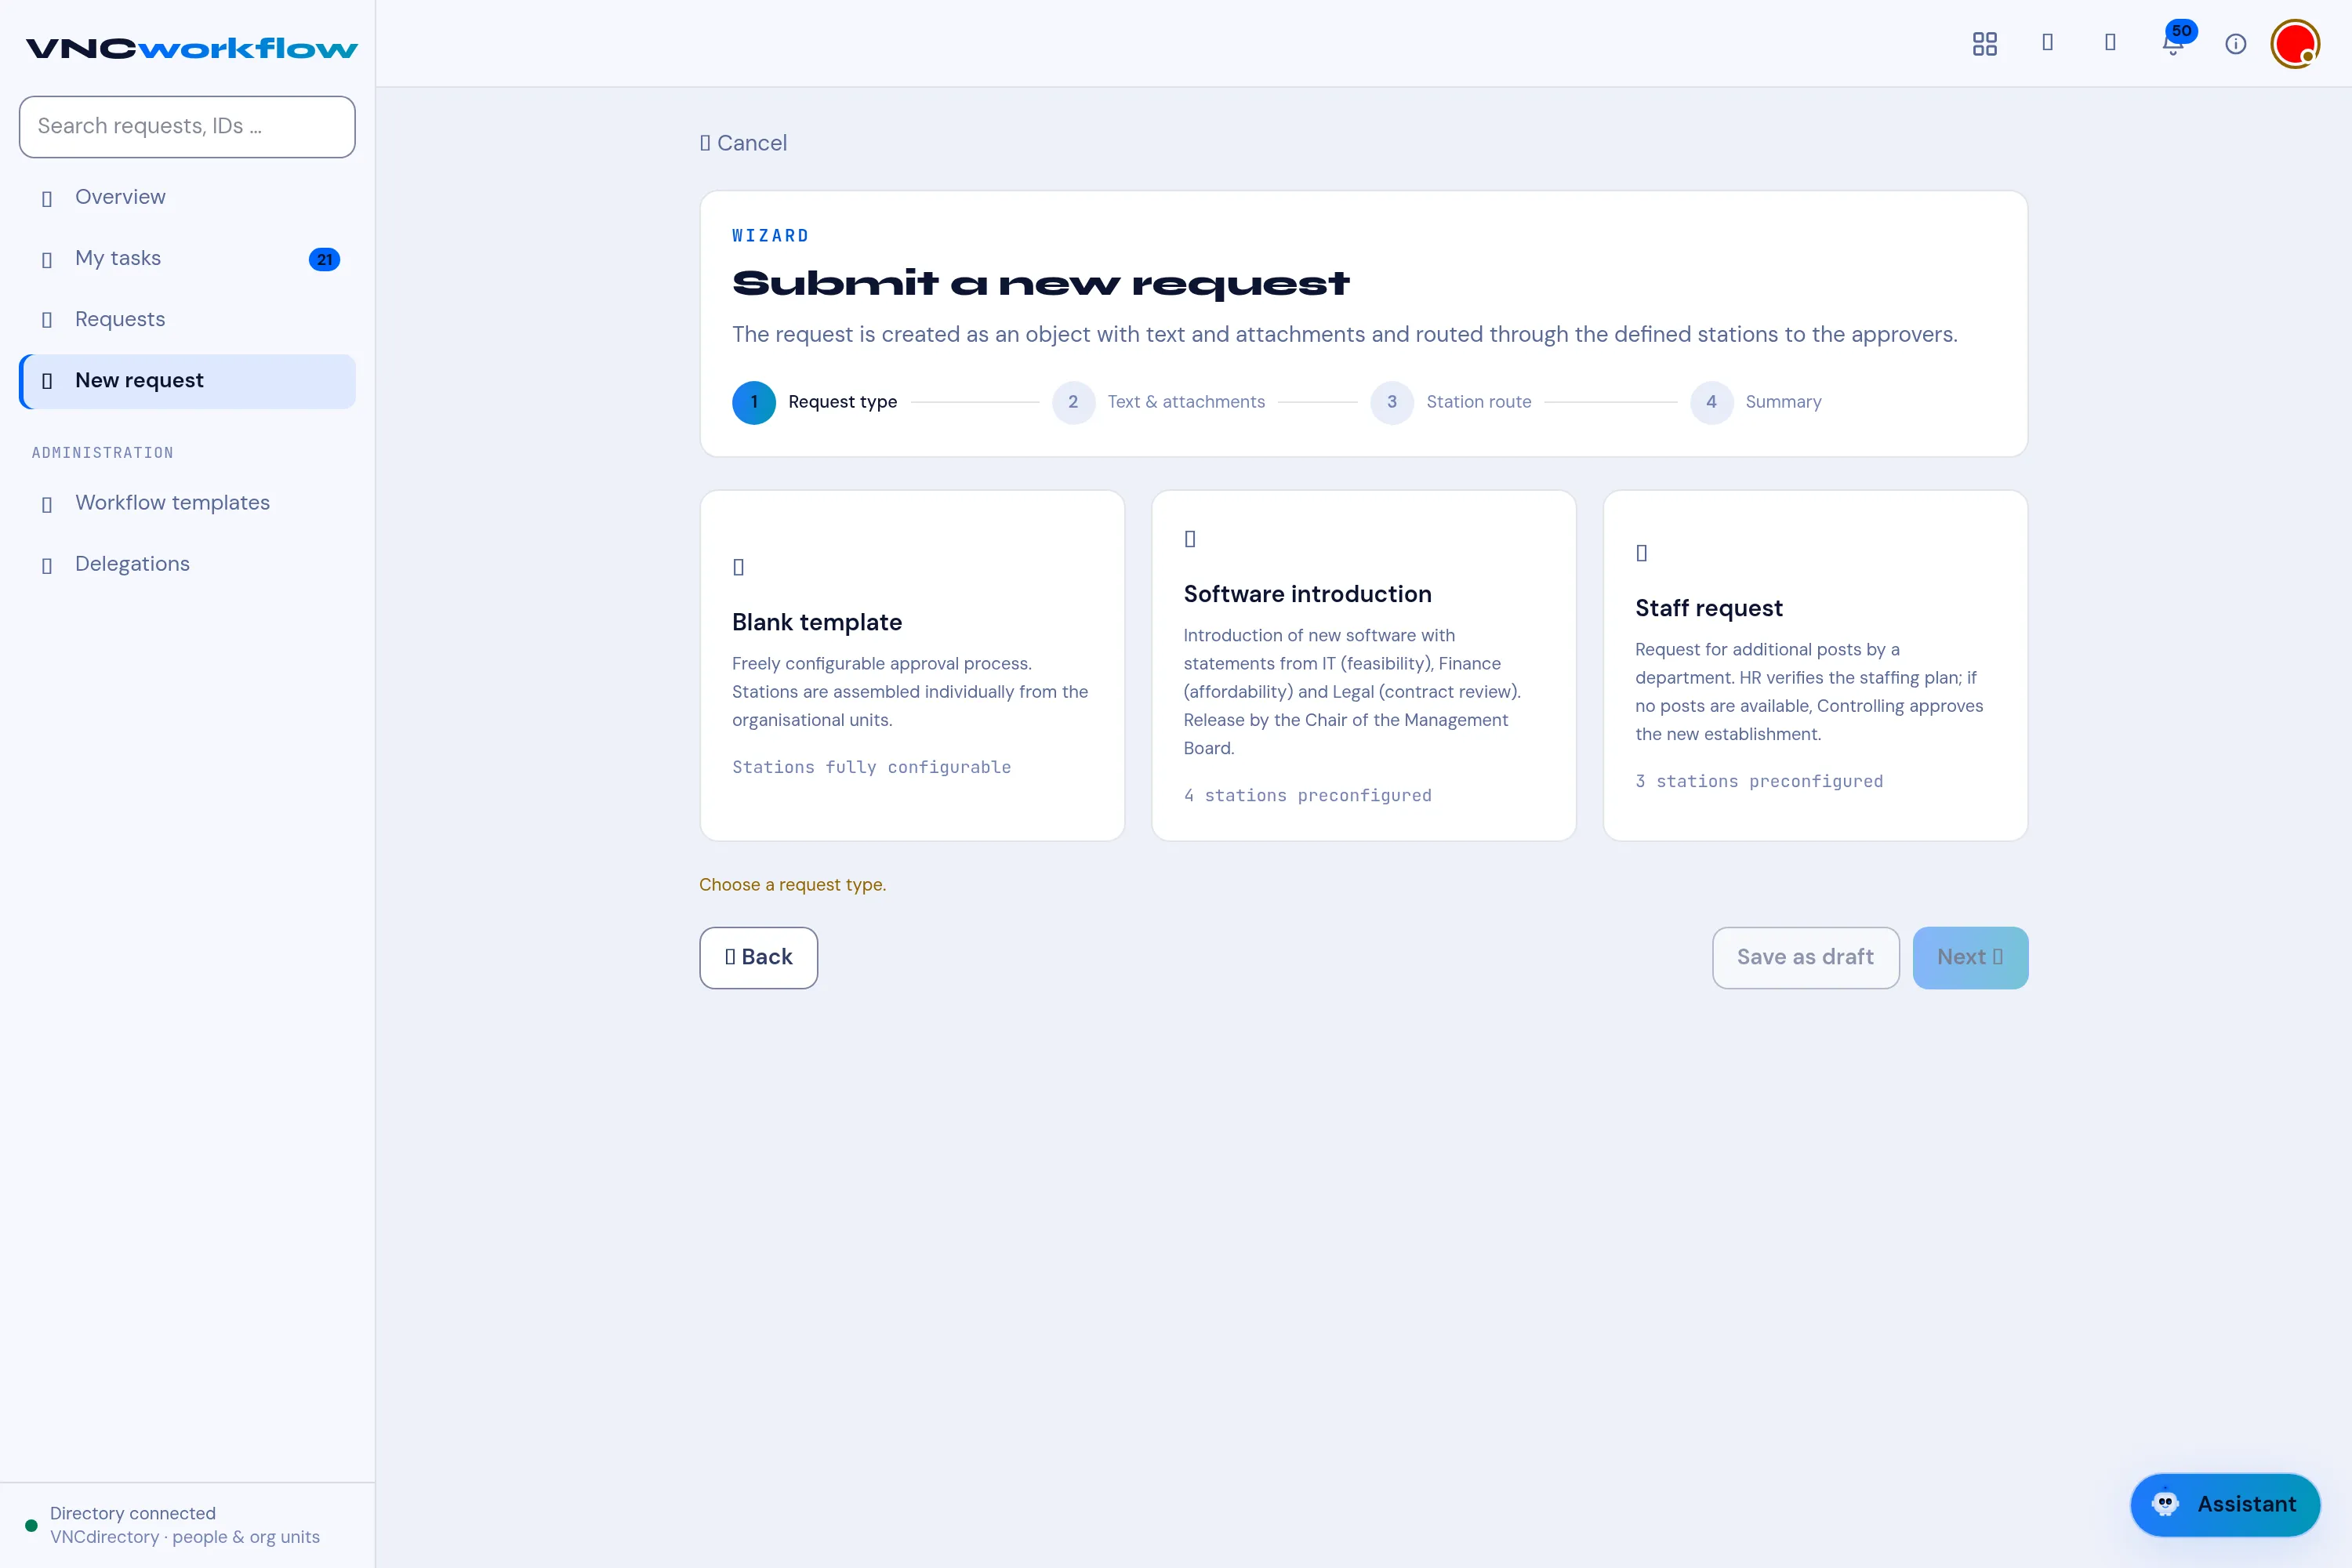Open Requests in the sidebar
The image size is (2352, 1568).
pos(187,320)
